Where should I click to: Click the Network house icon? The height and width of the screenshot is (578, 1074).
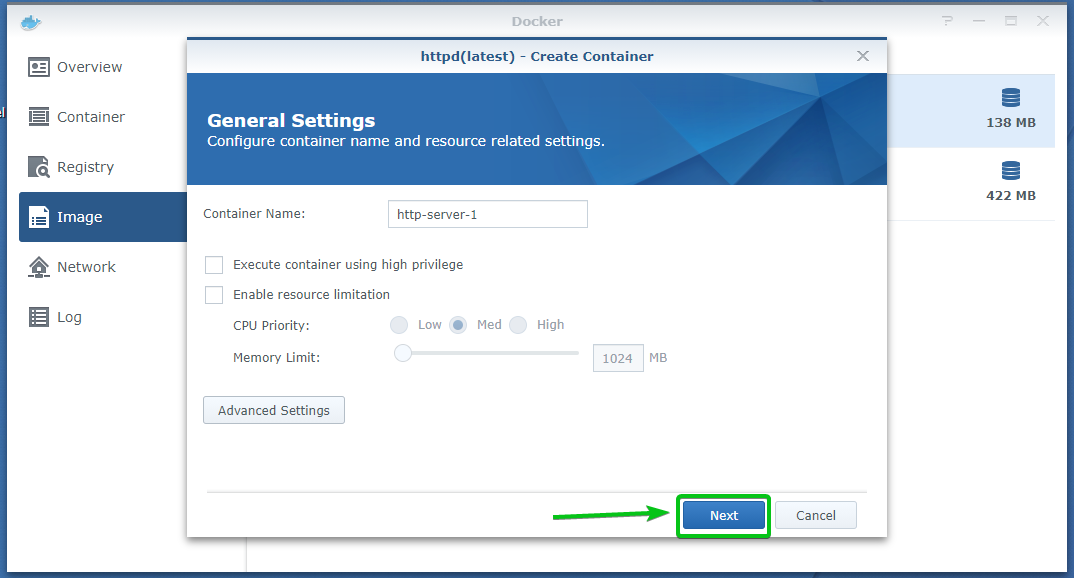click(x=39, y=267)
